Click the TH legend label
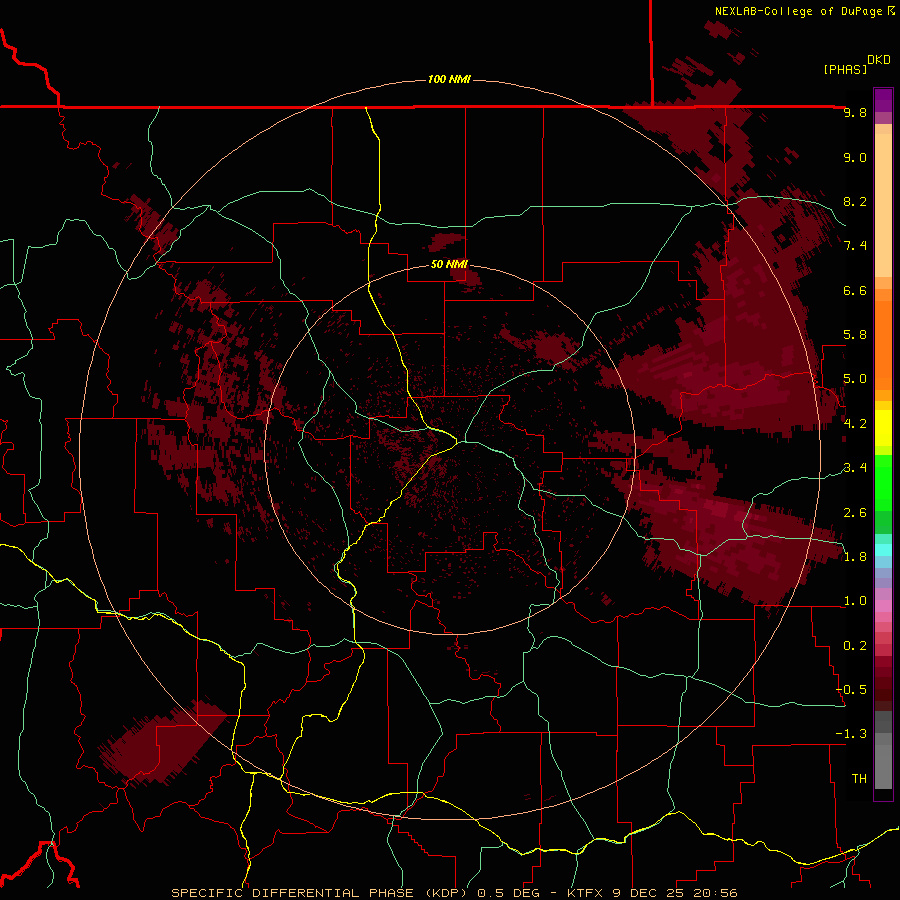This screenshot has height=900, width=900. tap(859, 779)
